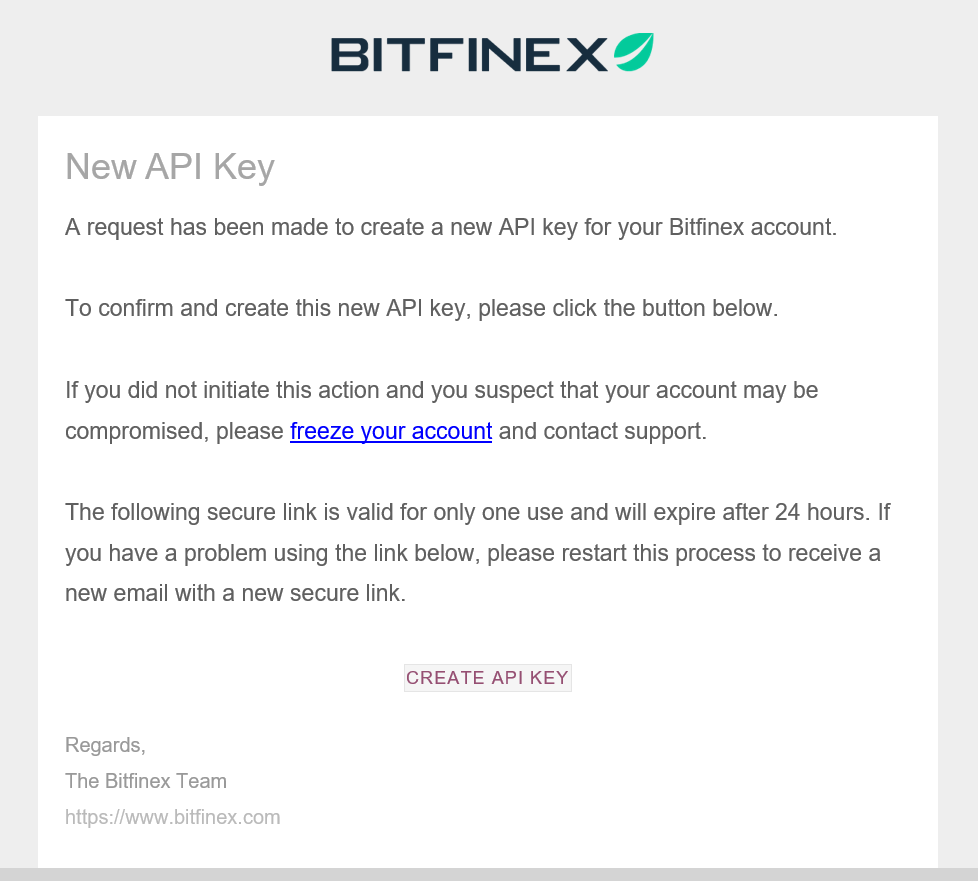Click the line starting you have a problem
978x881 pixels.
tap(473, 553)
